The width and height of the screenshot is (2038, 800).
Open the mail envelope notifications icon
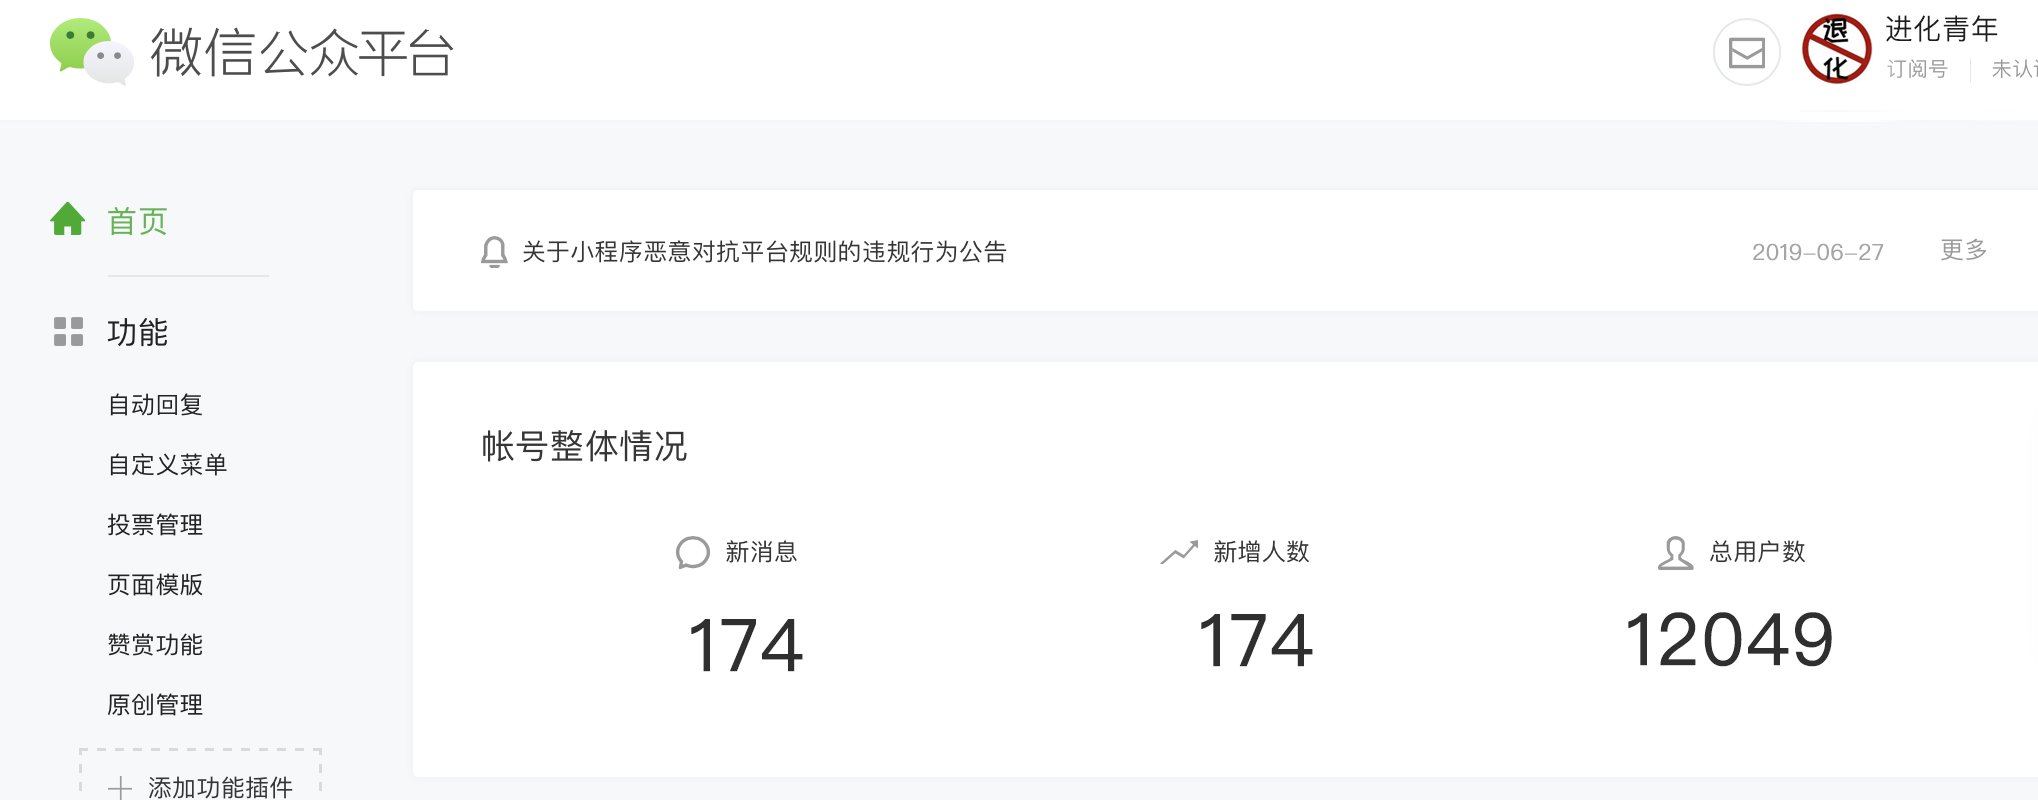[x=1746, y=52]
